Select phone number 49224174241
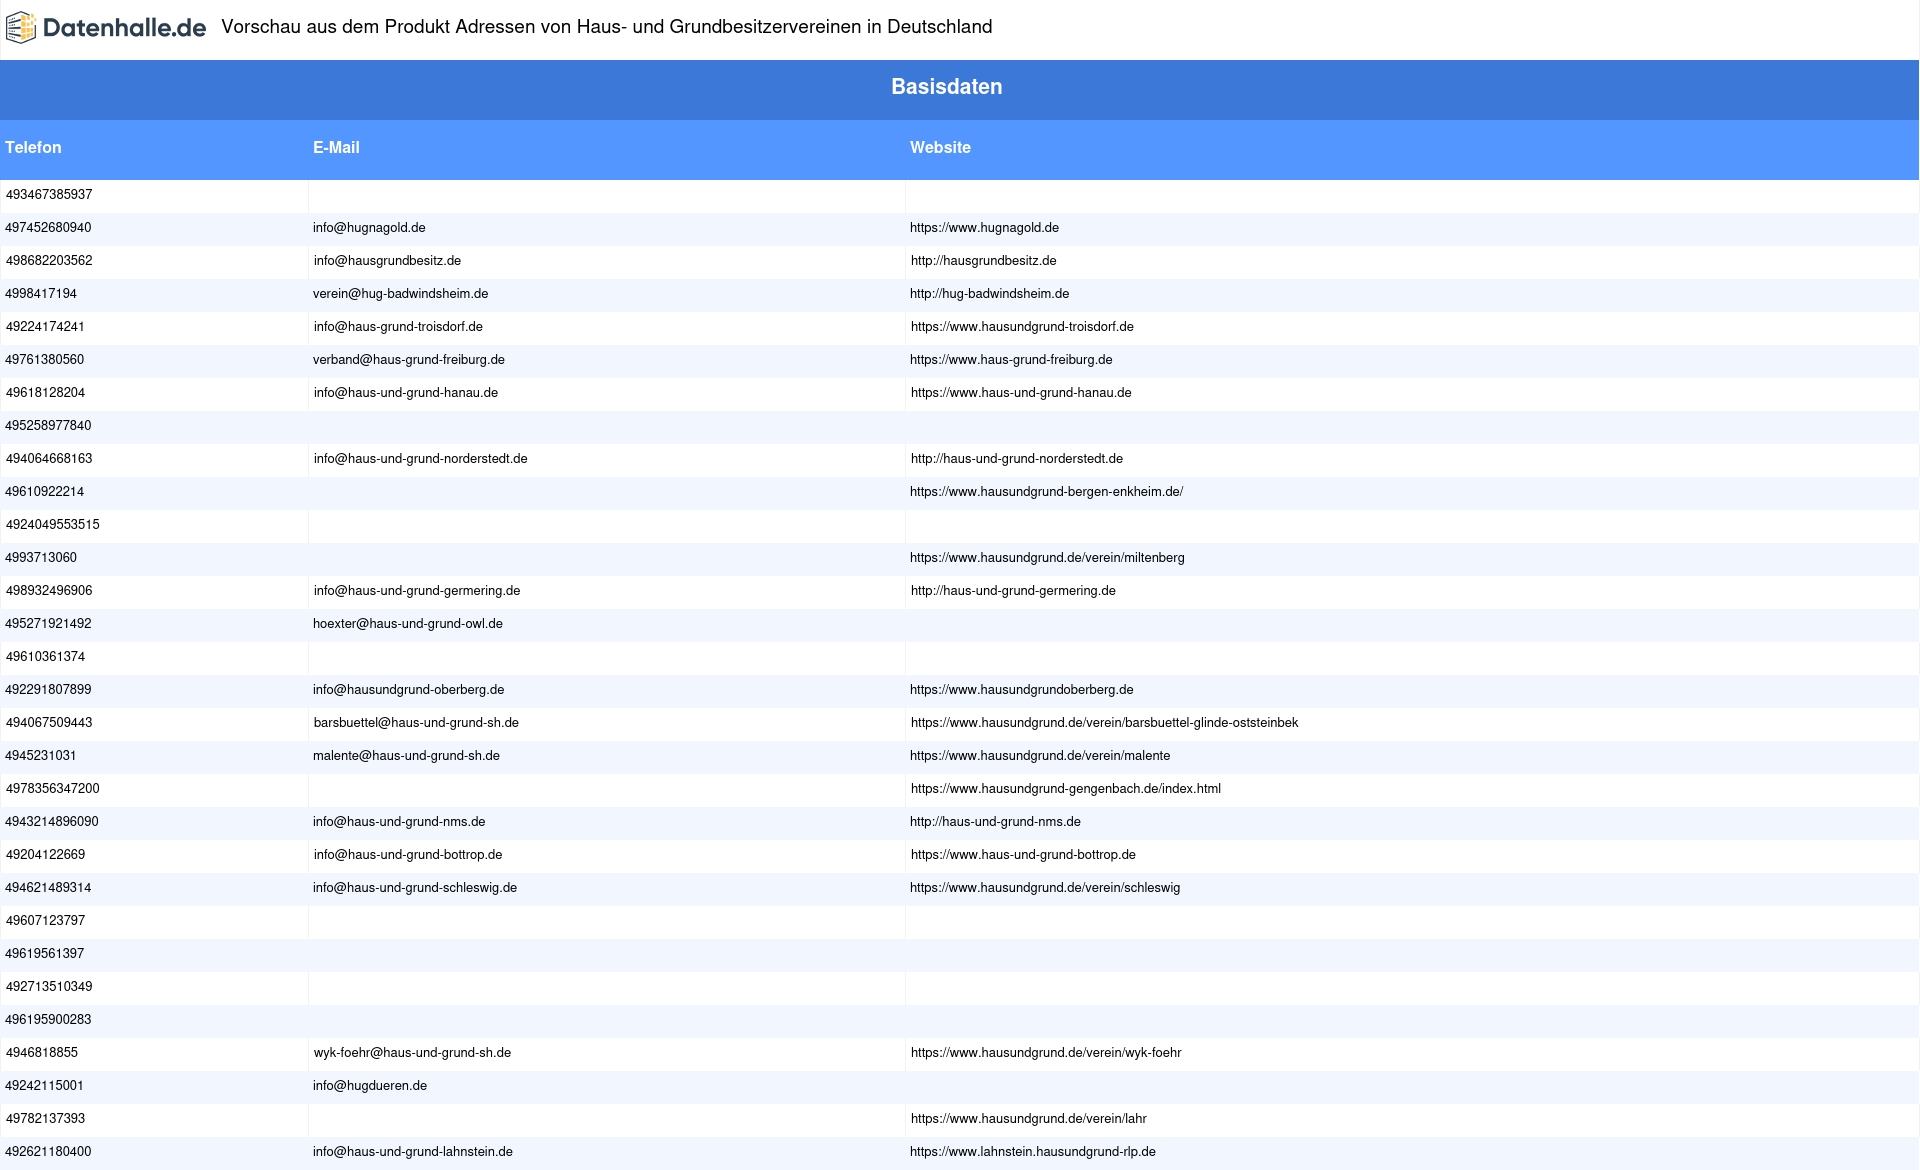Screen dimensions: 1920x1170 (x=45, y=327)
